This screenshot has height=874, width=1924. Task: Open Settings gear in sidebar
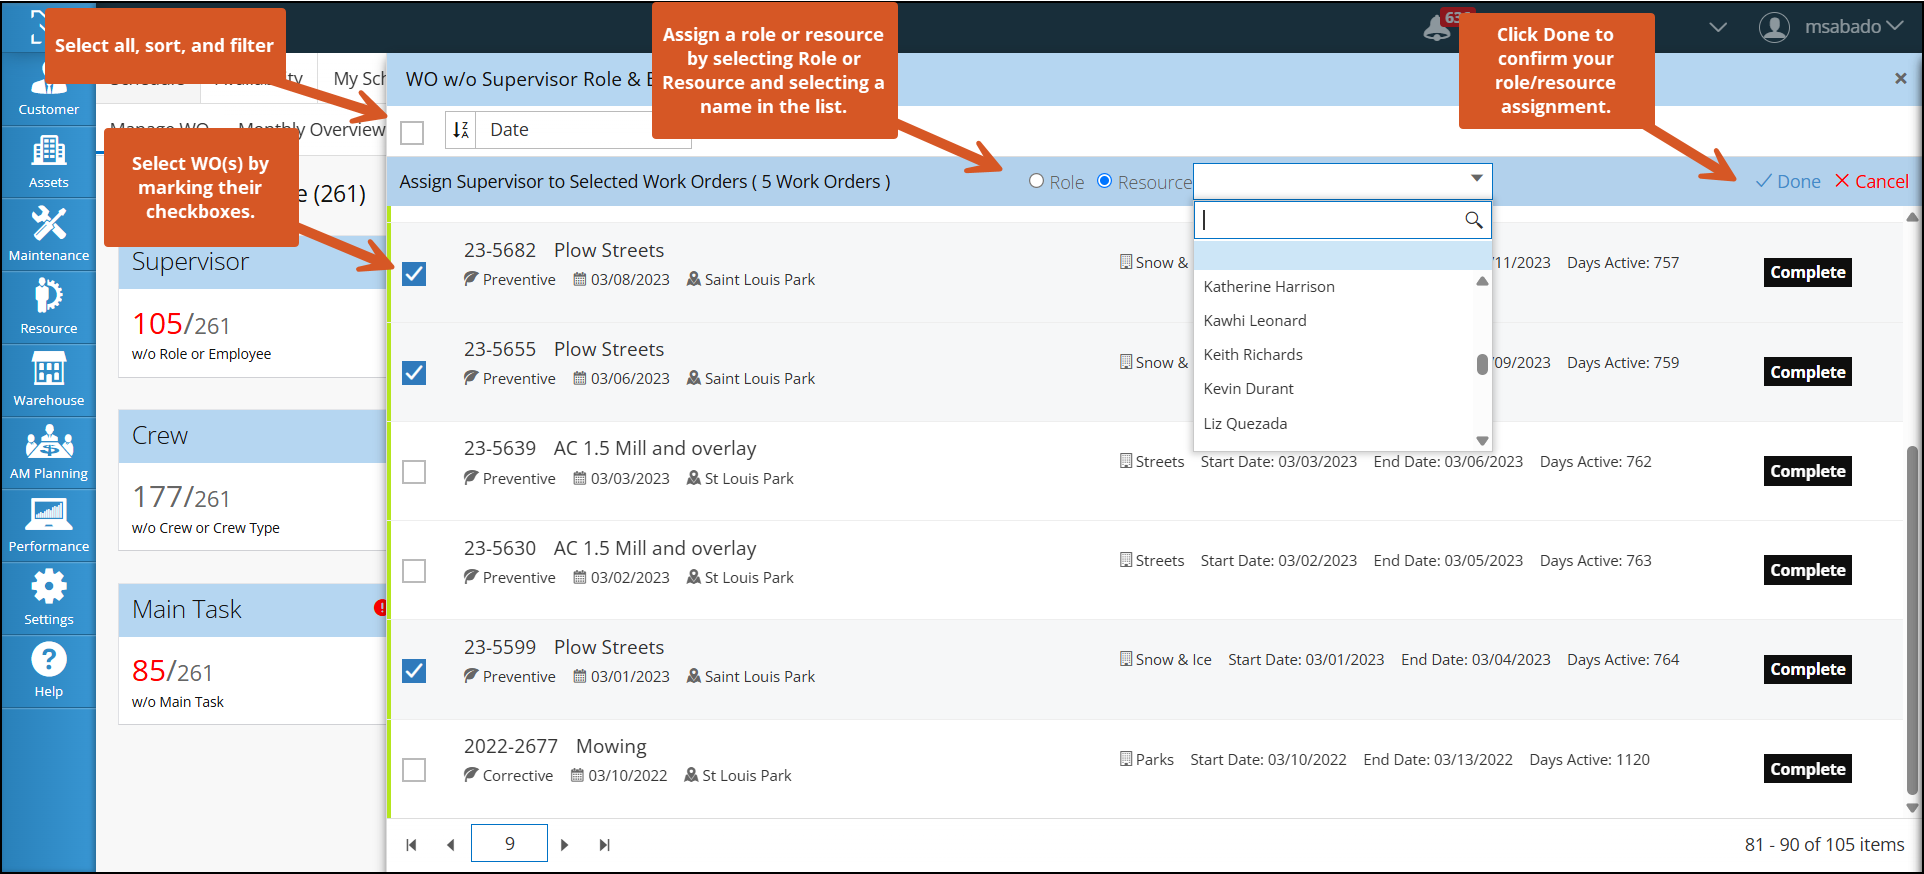[48, 597]
